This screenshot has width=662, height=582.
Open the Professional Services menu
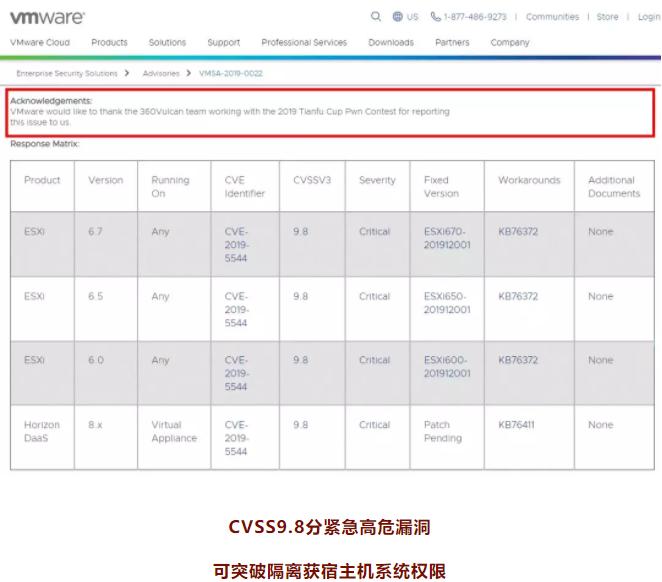click(304, 42)
